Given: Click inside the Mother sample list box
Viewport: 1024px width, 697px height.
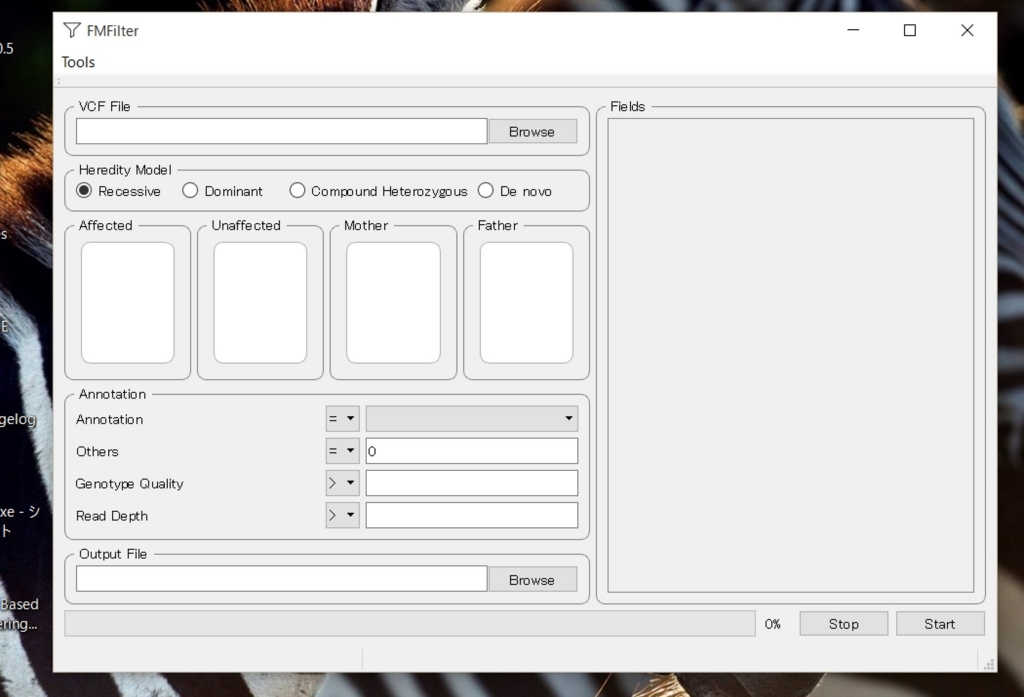Looking at the screenshot, I should pos(393,302).
